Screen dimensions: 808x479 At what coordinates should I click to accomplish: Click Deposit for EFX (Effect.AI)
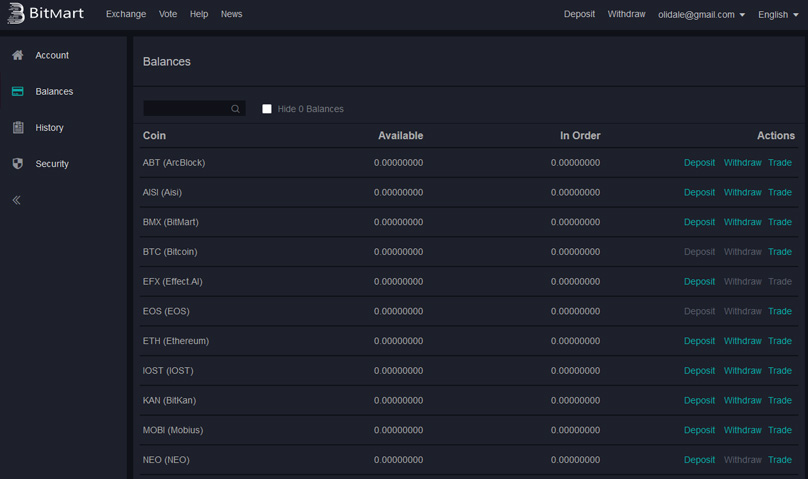(699, 281)
